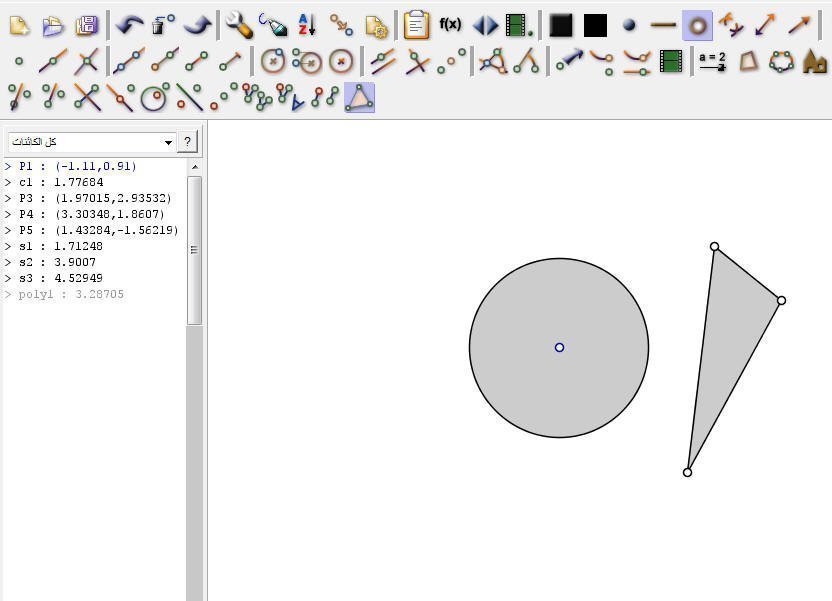Click the clipboard comment icon
This screenshot has width=832, height=601.
pyautogui.click(x=417, y=25)
